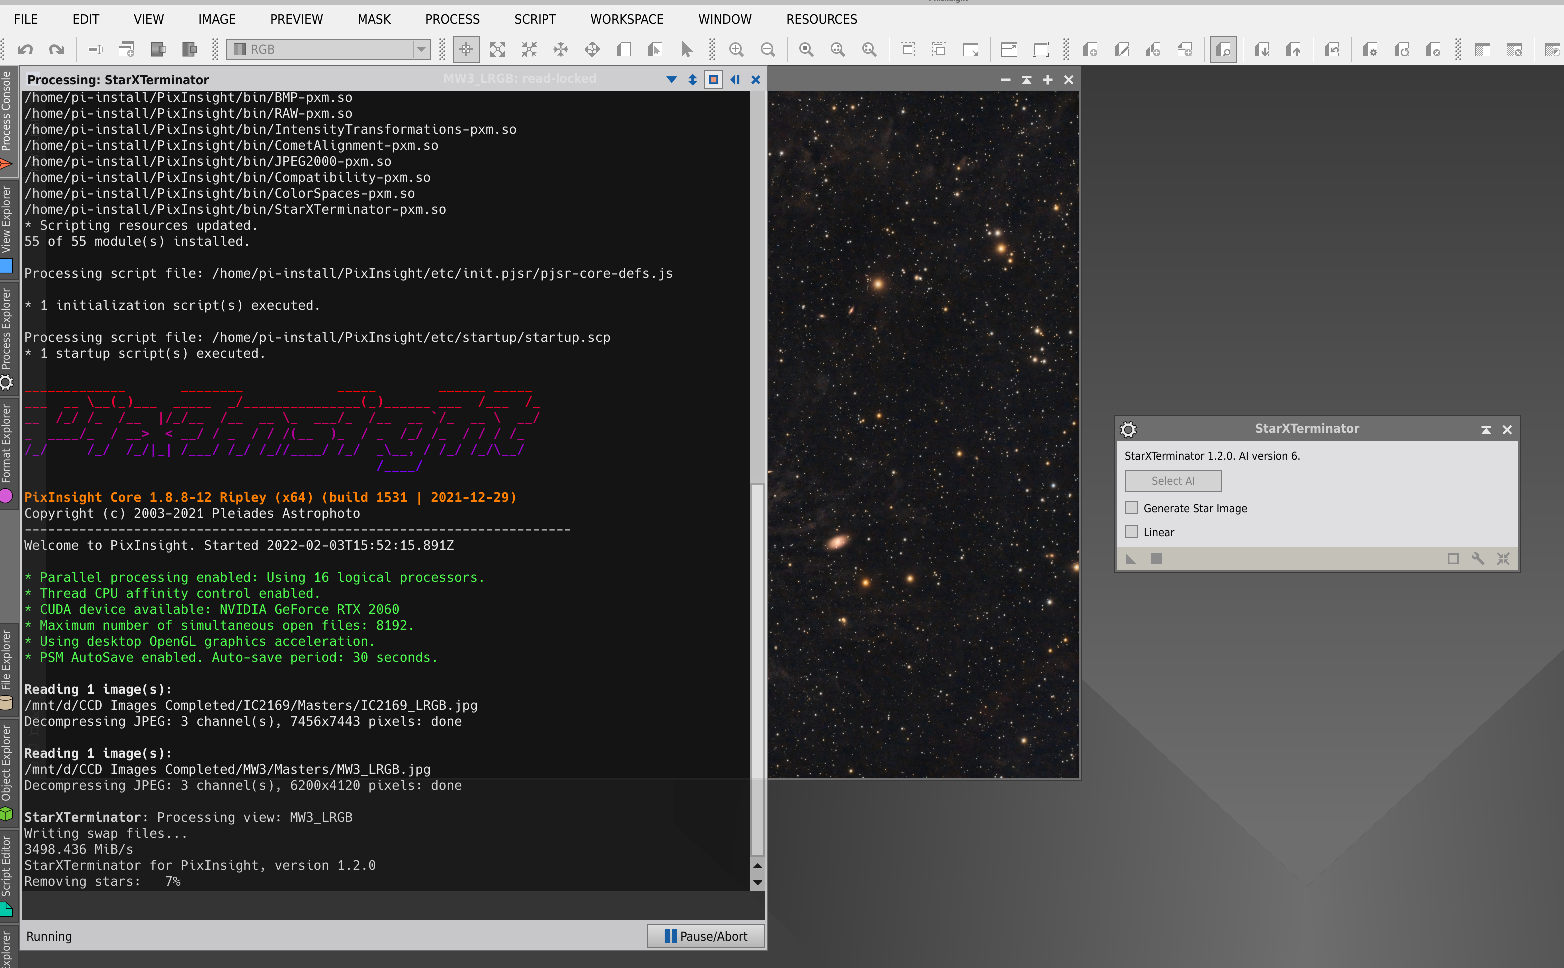Click the Select AI button

1173,481
